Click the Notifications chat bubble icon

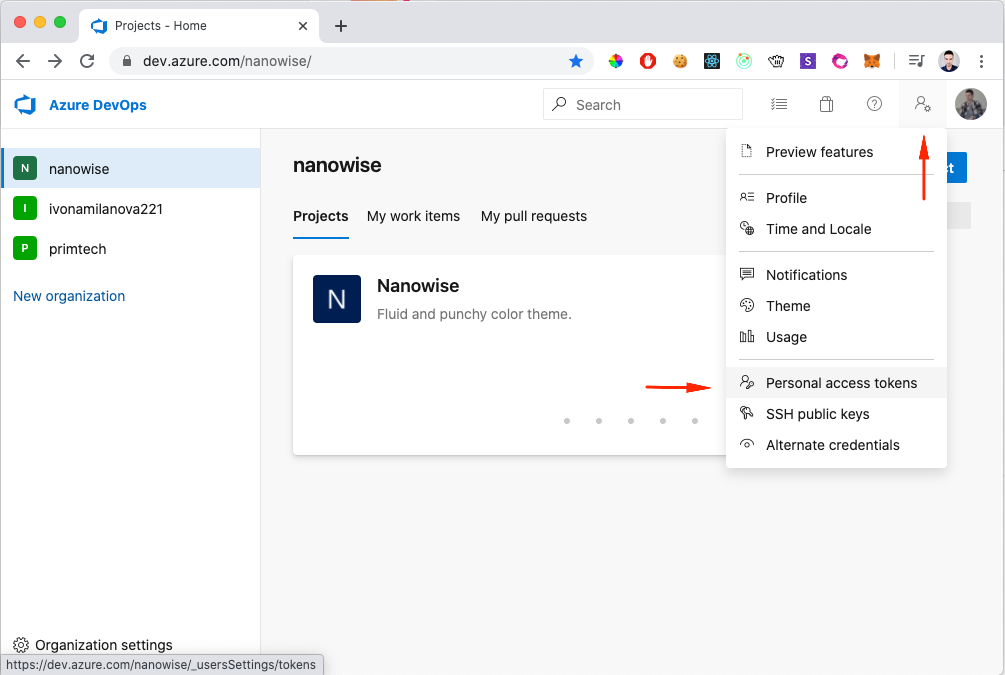click(747, 274)
